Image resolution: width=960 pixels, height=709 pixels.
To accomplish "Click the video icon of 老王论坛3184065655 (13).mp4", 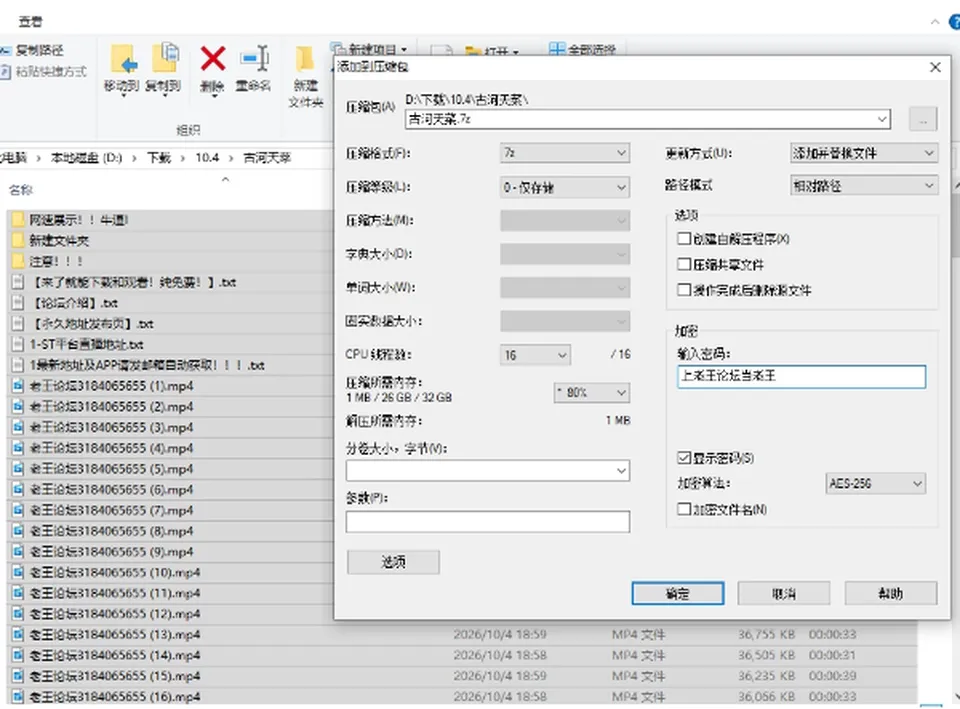I will coord(18,634).
